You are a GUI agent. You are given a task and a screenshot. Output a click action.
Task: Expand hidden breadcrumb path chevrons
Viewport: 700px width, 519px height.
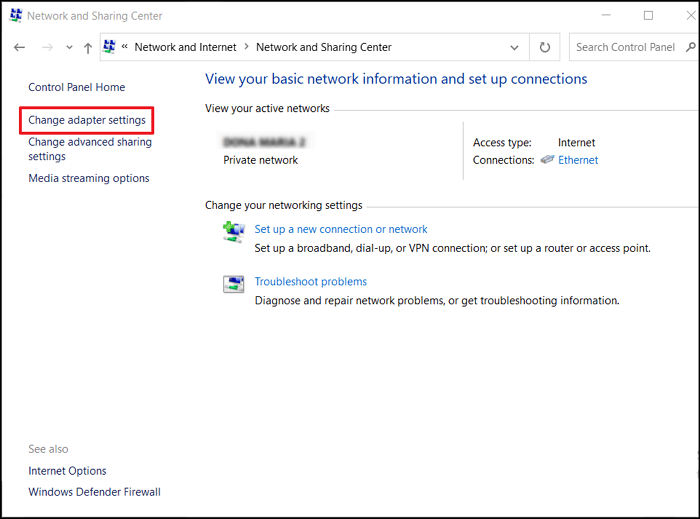(125, 46)
